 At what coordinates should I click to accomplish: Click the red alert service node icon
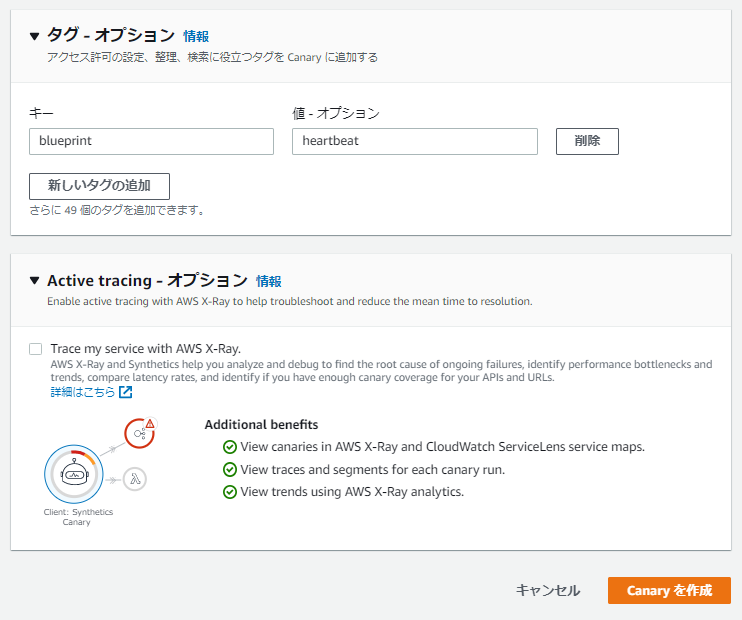point(140,433)
